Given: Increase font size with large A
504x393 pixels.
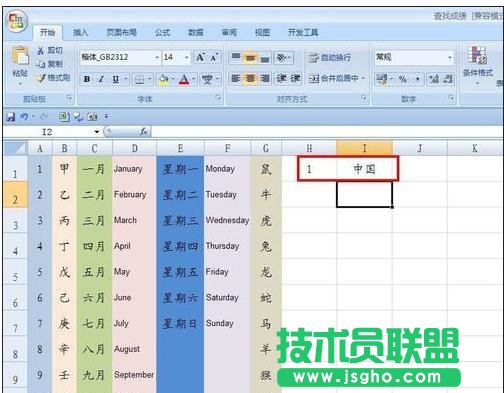Looking at the screenshot, I should point(201,57).
